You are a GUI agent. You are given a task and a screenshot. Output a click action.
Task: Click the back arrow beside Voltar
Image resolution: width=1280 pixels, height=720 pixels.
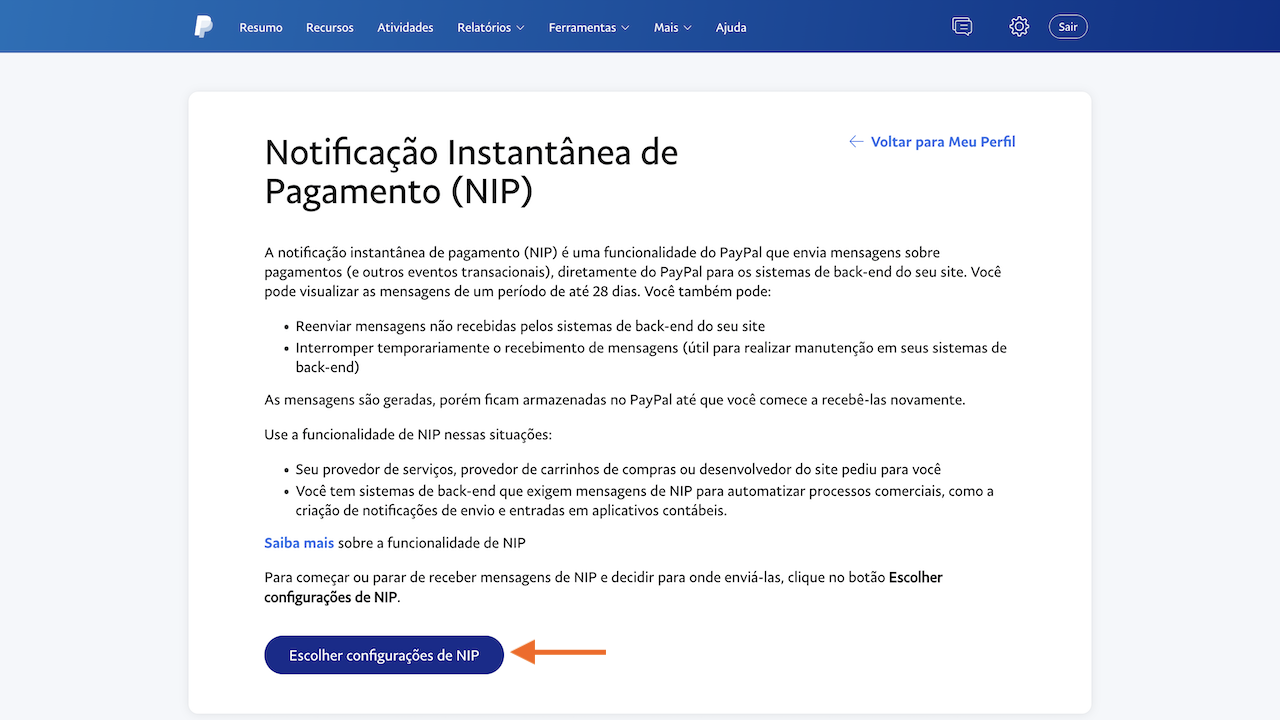point(856,142)
